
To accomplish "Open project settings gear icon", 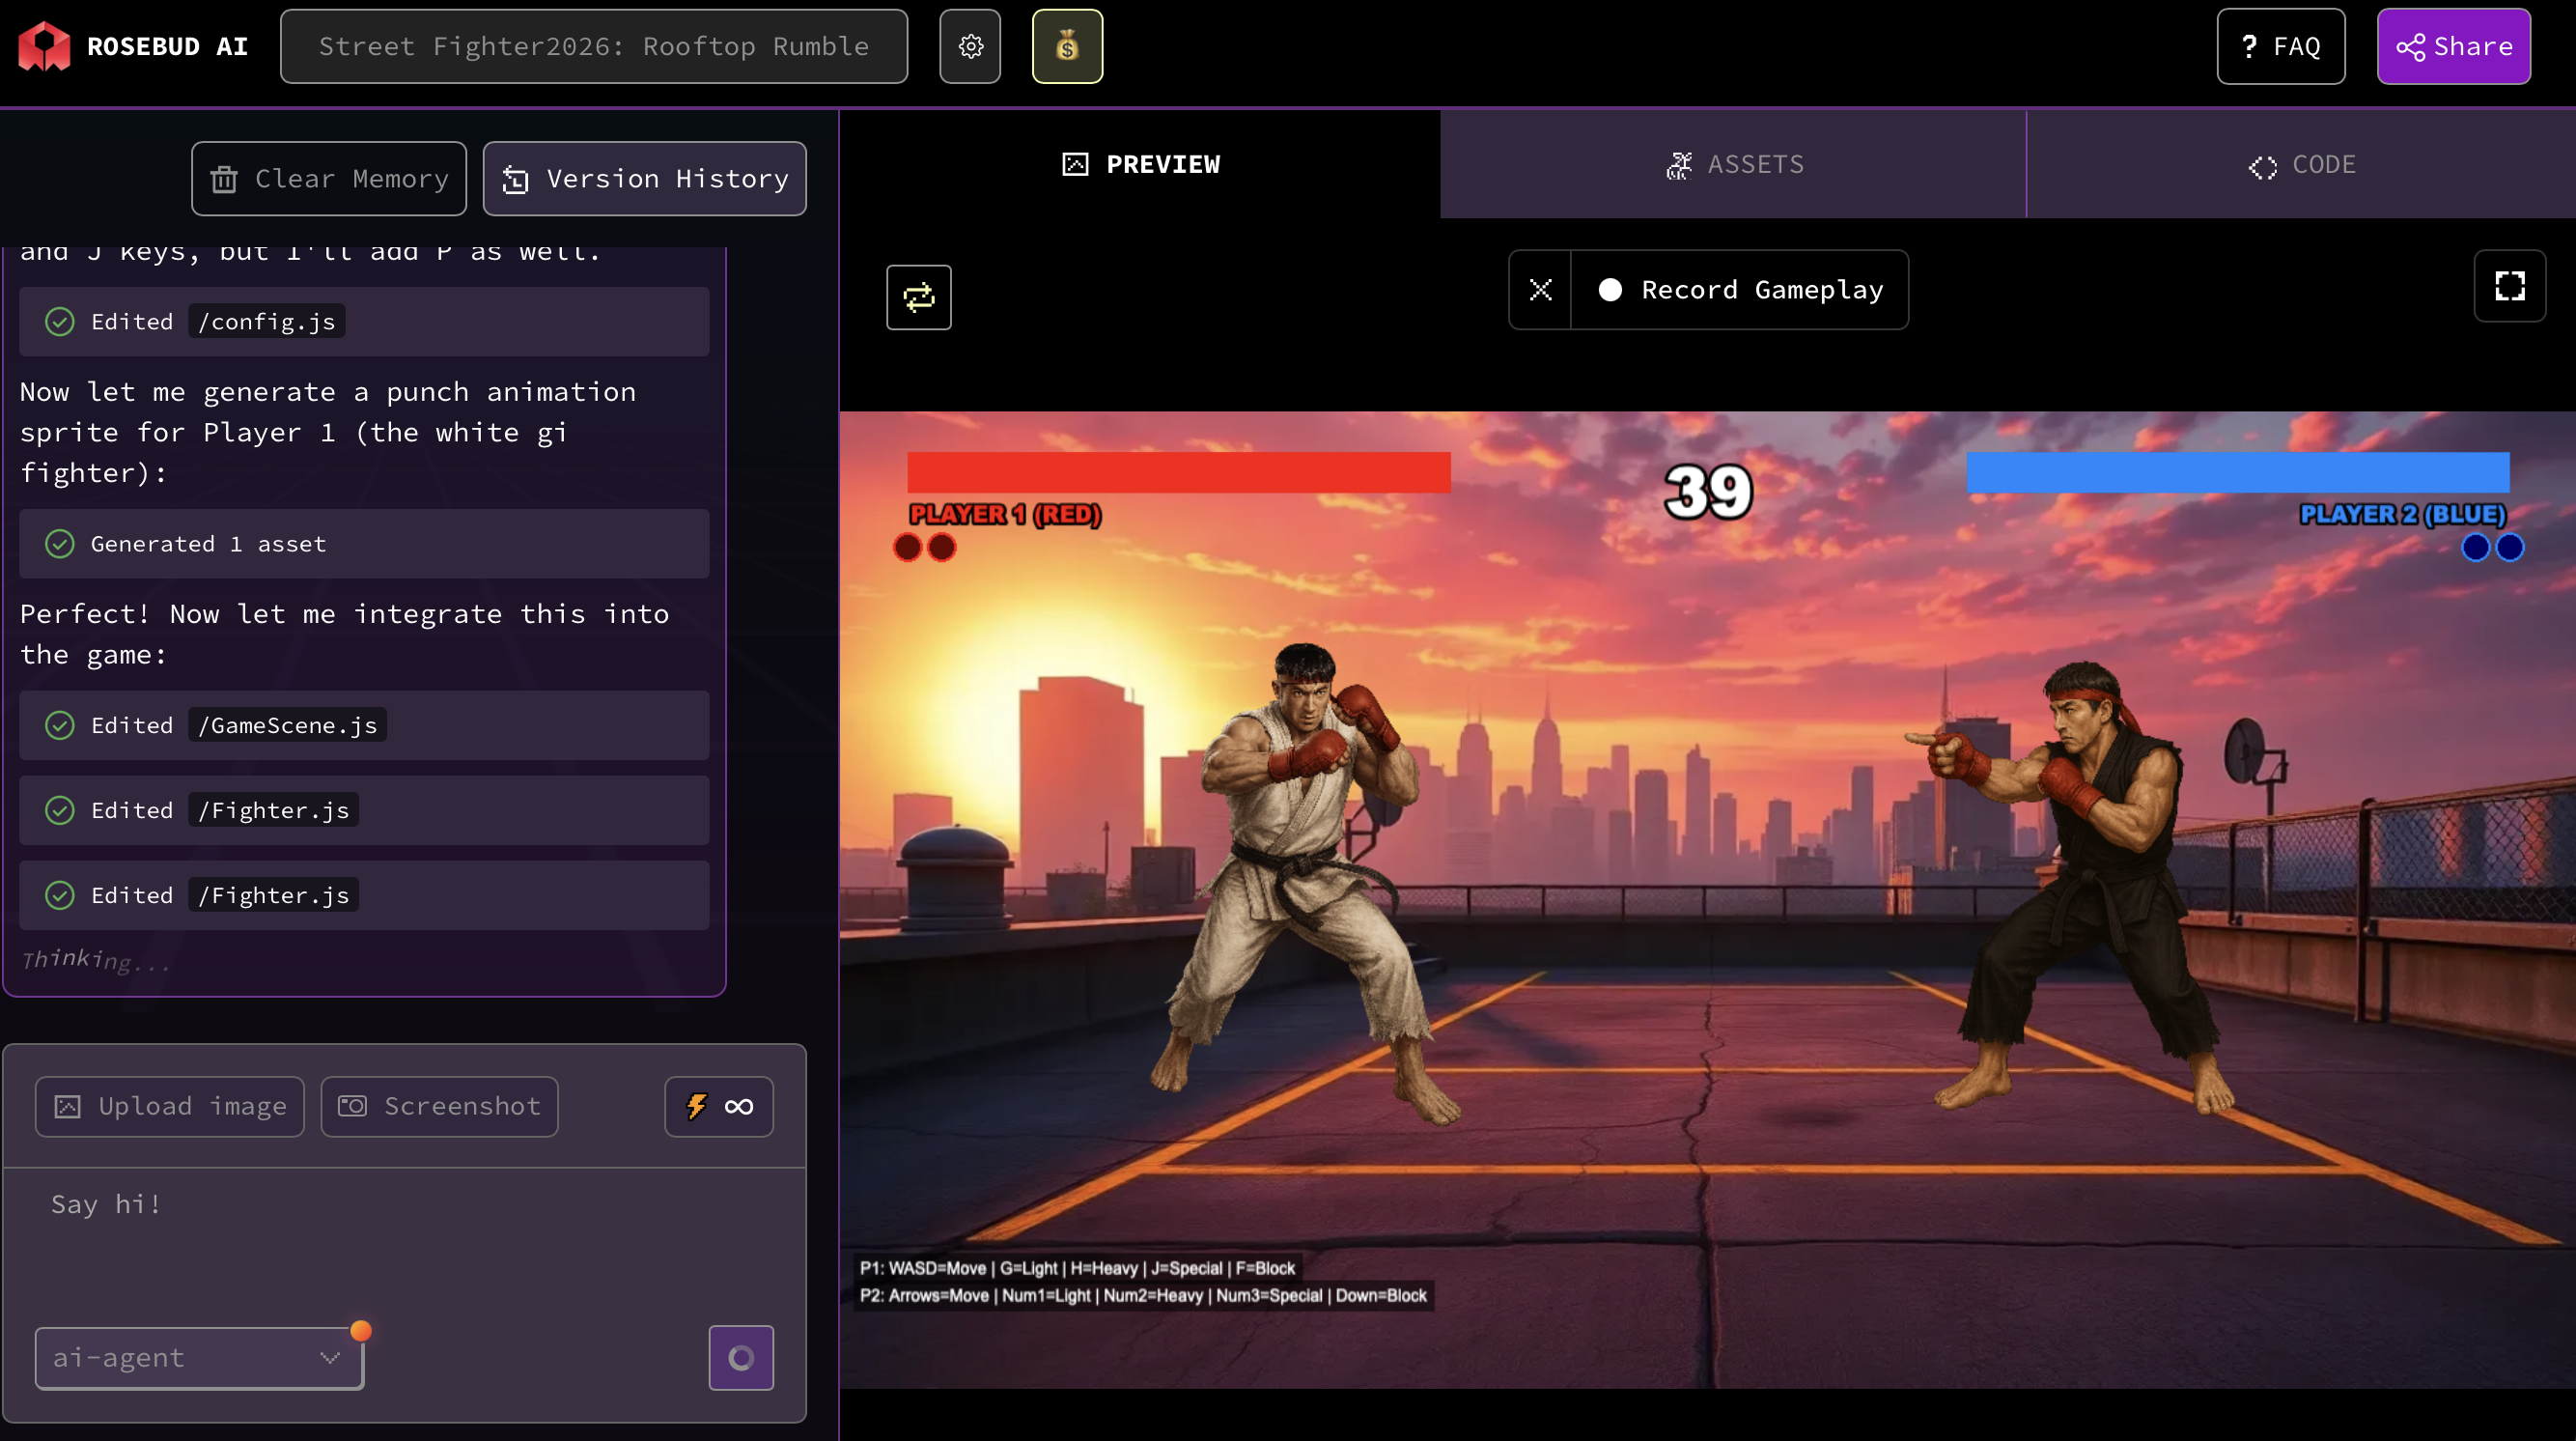I will click(x=969, y=46).
